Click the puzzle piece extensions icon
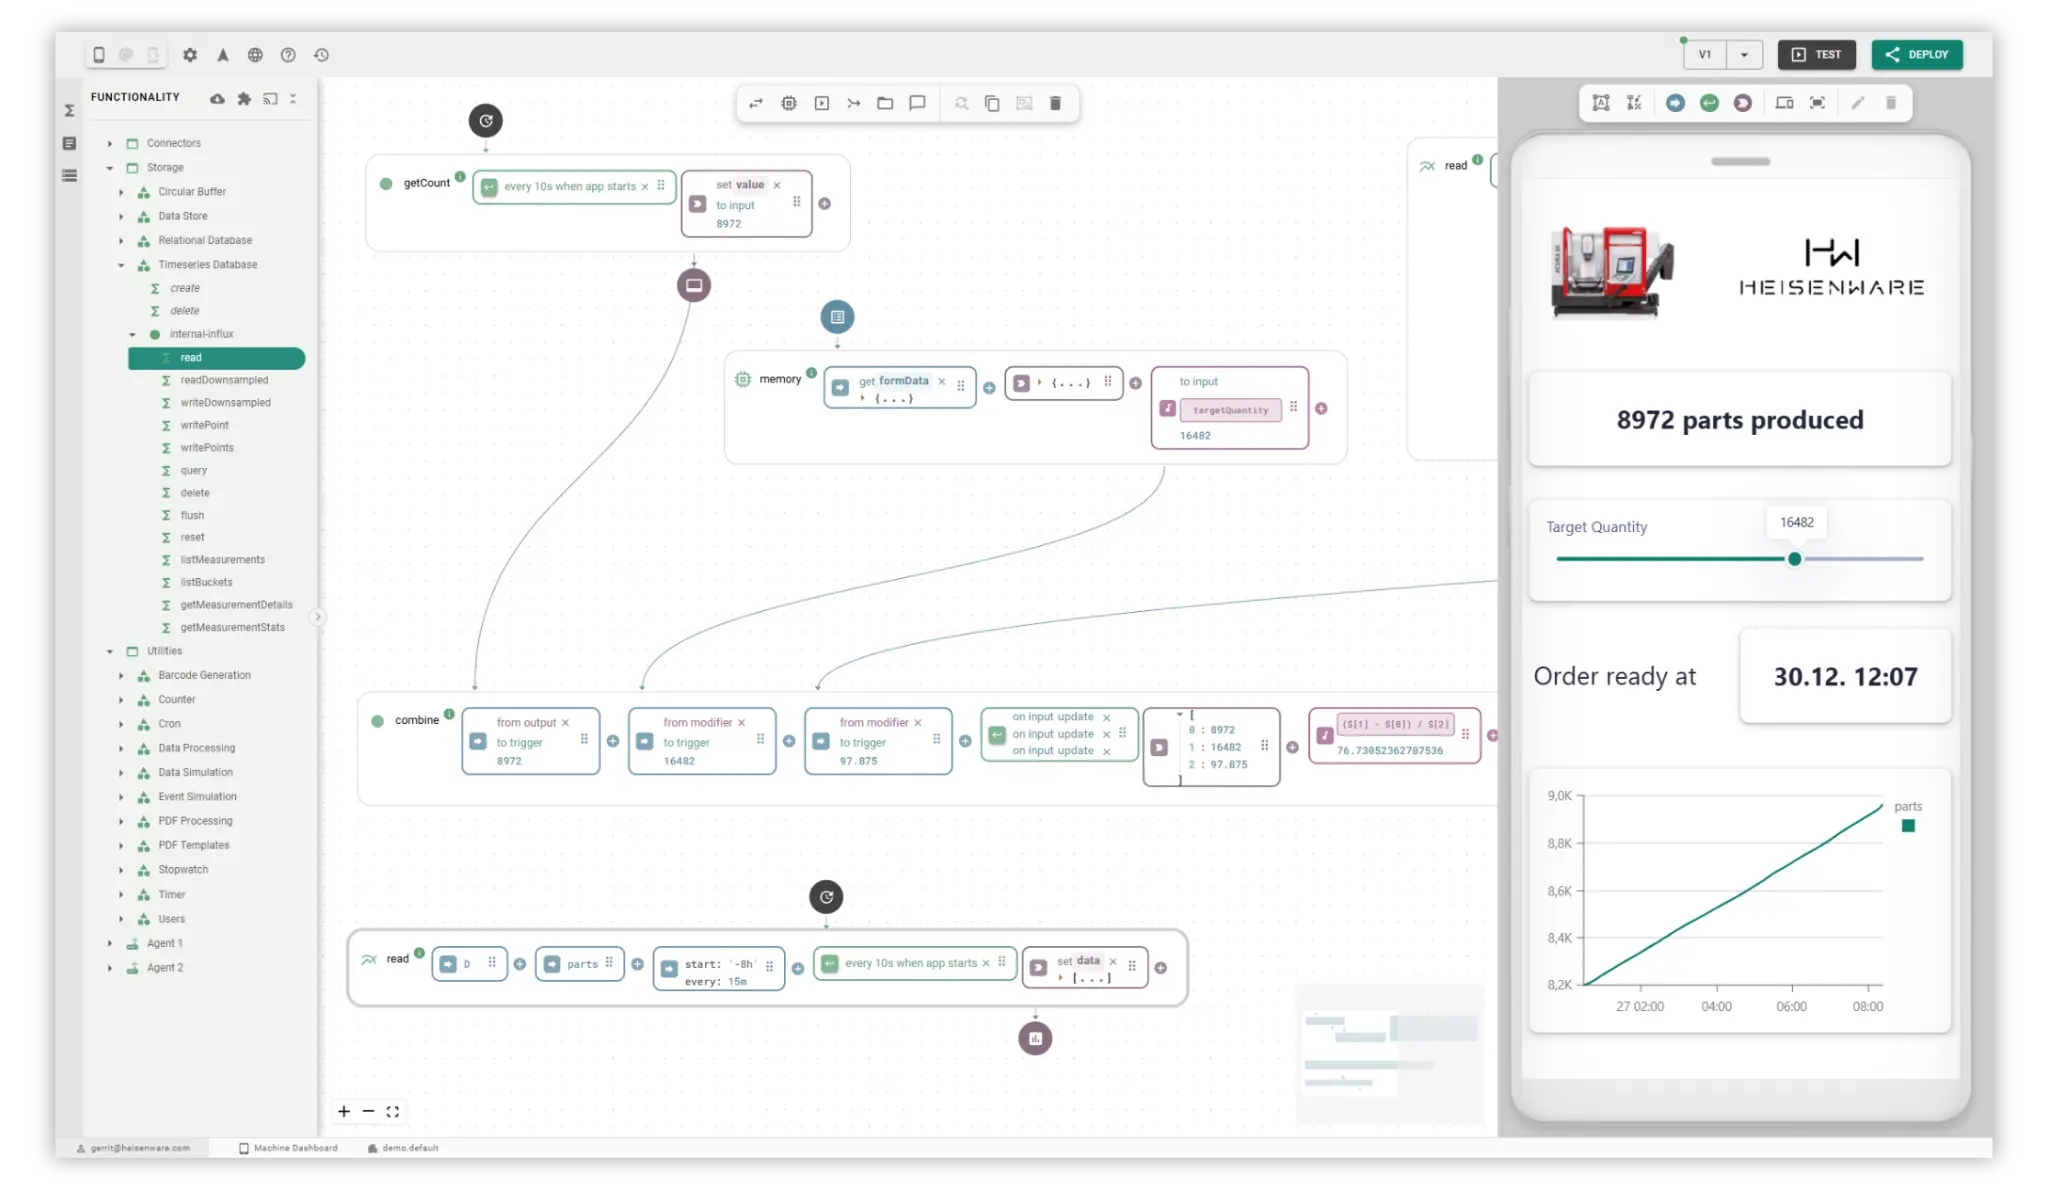The image size is (2048, 1190). point(244,98)
